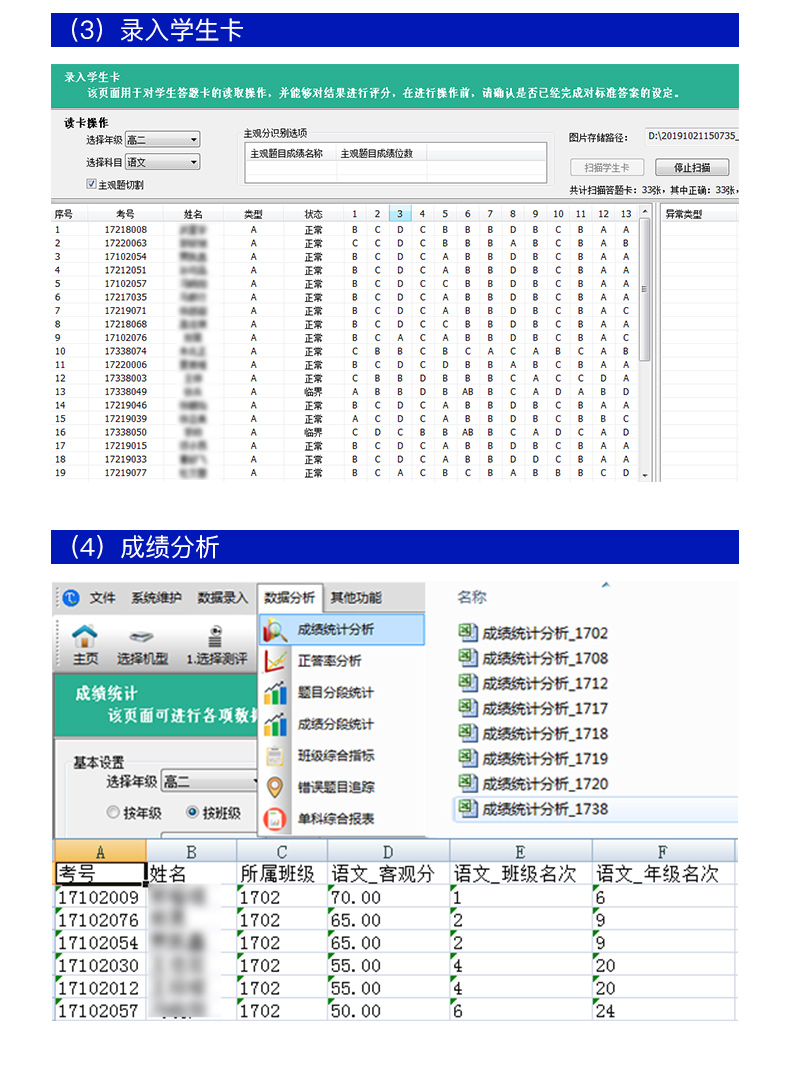
Task: Open file 成绩统计分析_1738
Action: tap(595, 809)
